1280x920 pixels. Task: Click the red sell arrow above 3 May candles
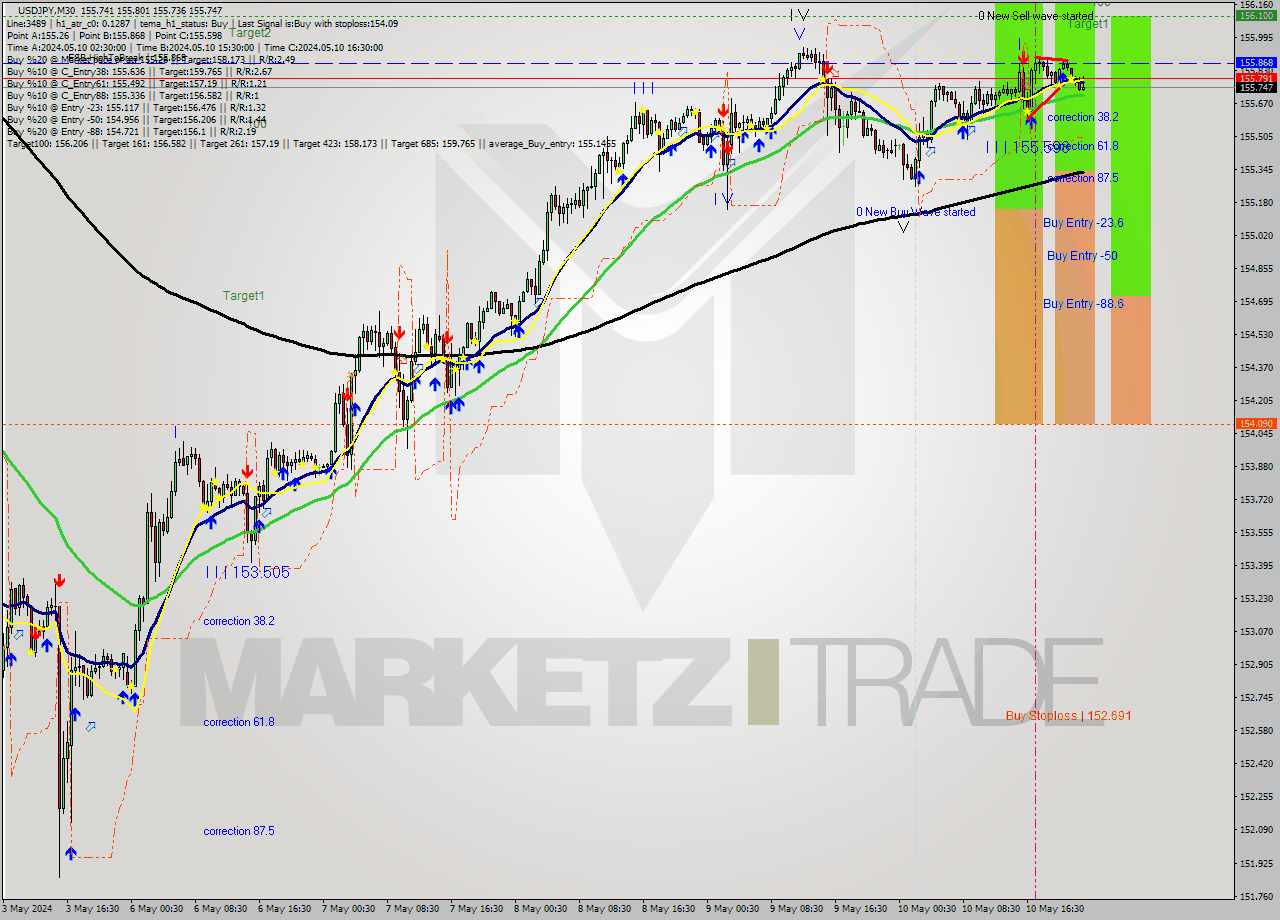tap(60, 581)
